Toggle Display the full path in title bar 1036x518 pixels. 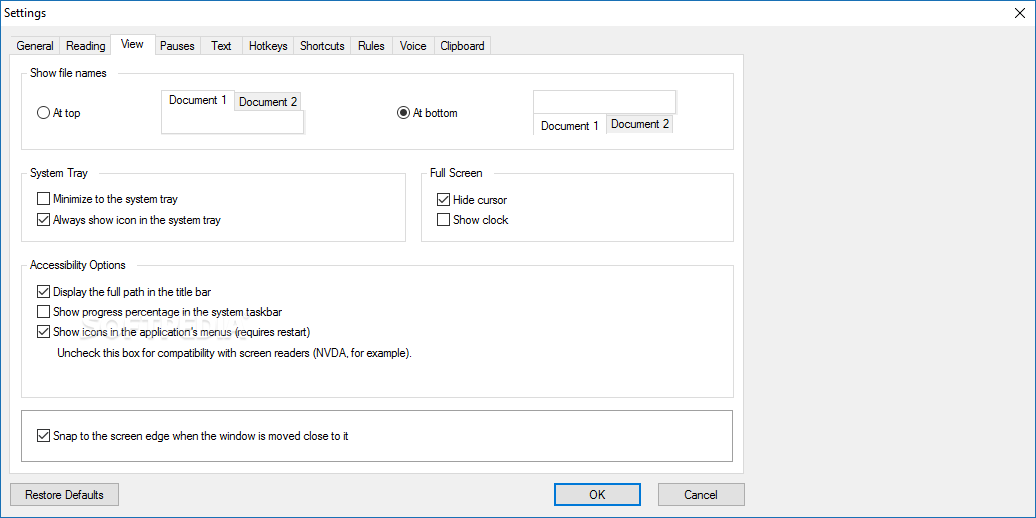44,292
